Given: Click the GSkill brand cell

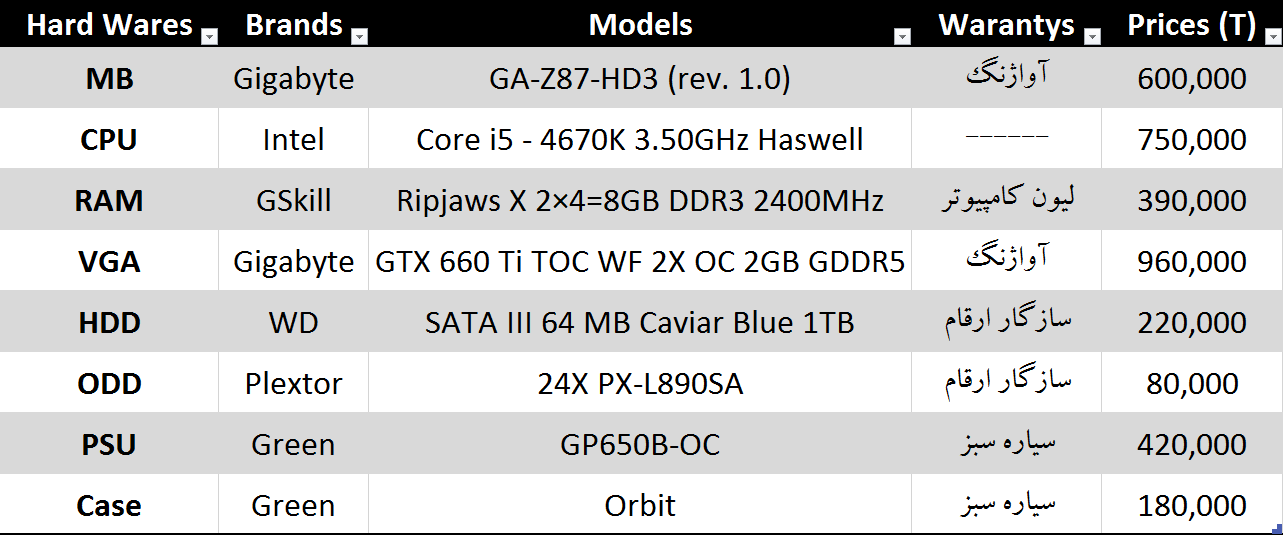Looking at the screenshot, I should point(293,201).
